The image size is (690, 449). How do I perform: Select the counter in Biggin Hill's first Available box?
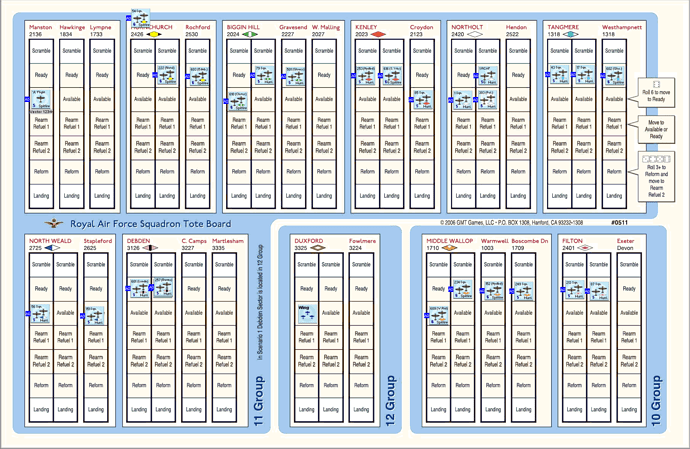(x=238, y=101)
